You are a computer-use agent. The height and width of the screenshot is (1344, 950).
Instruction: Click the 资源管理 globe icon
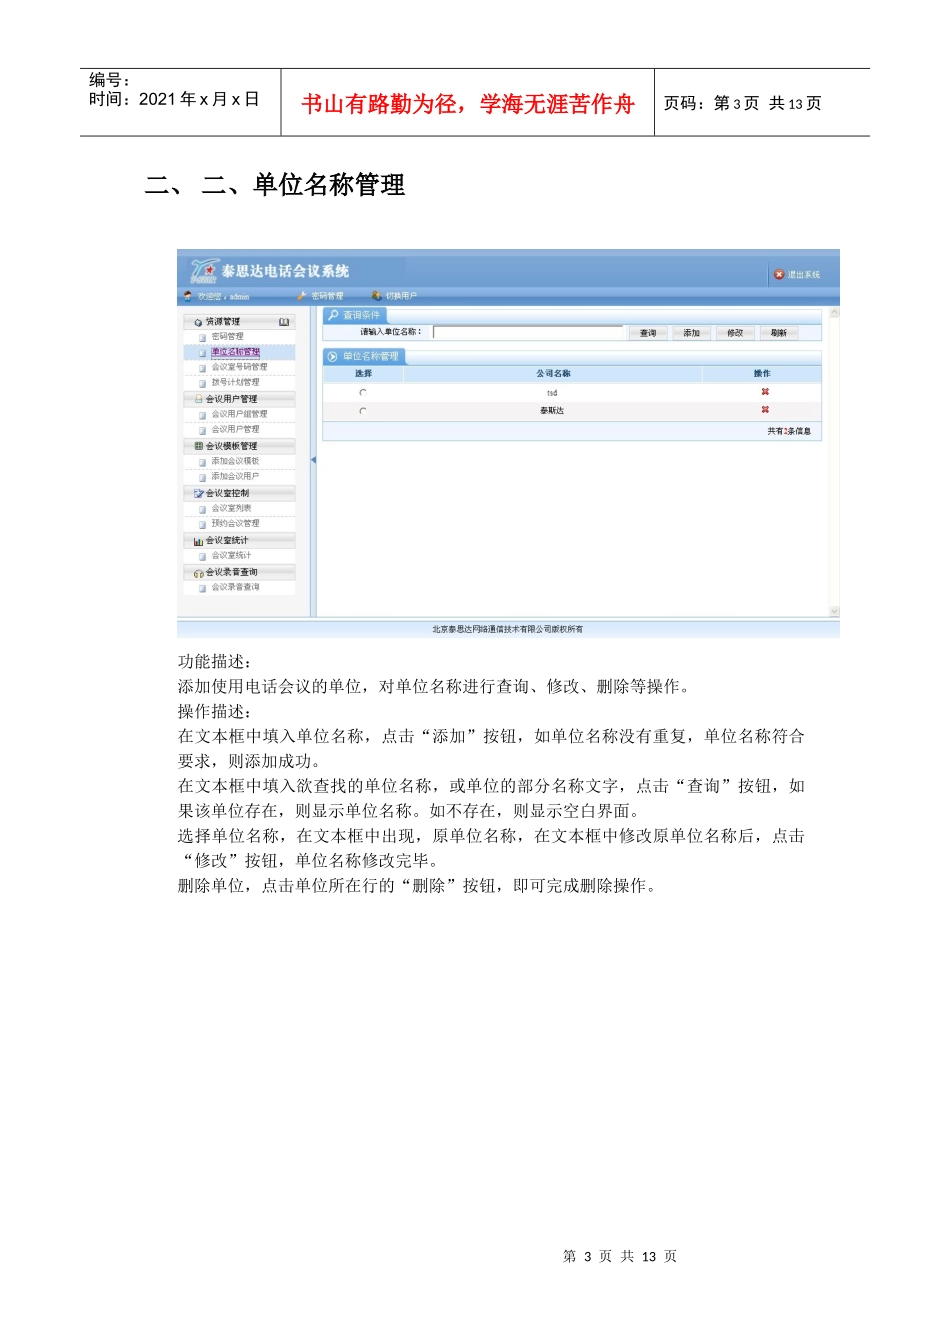(x=198, y=322)
